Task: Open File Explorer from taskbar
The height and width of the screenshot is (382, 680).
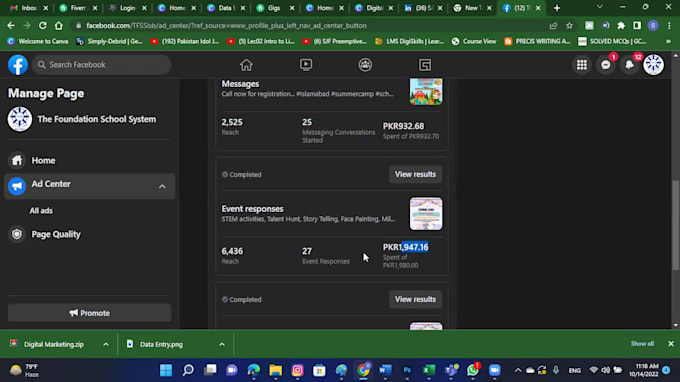Action: (x=275, y=370)
